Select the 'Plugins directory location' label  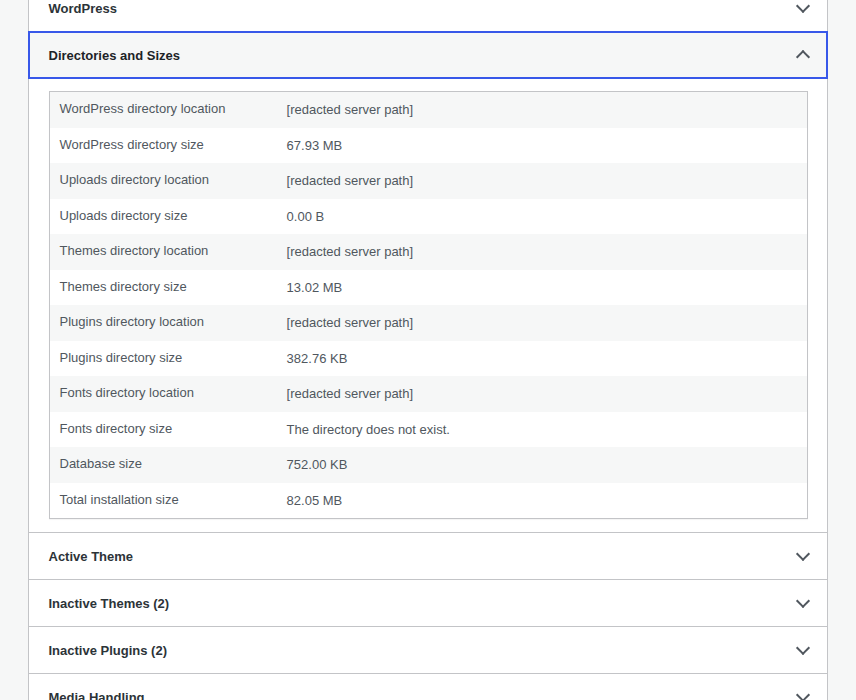[x=132, y=322]
